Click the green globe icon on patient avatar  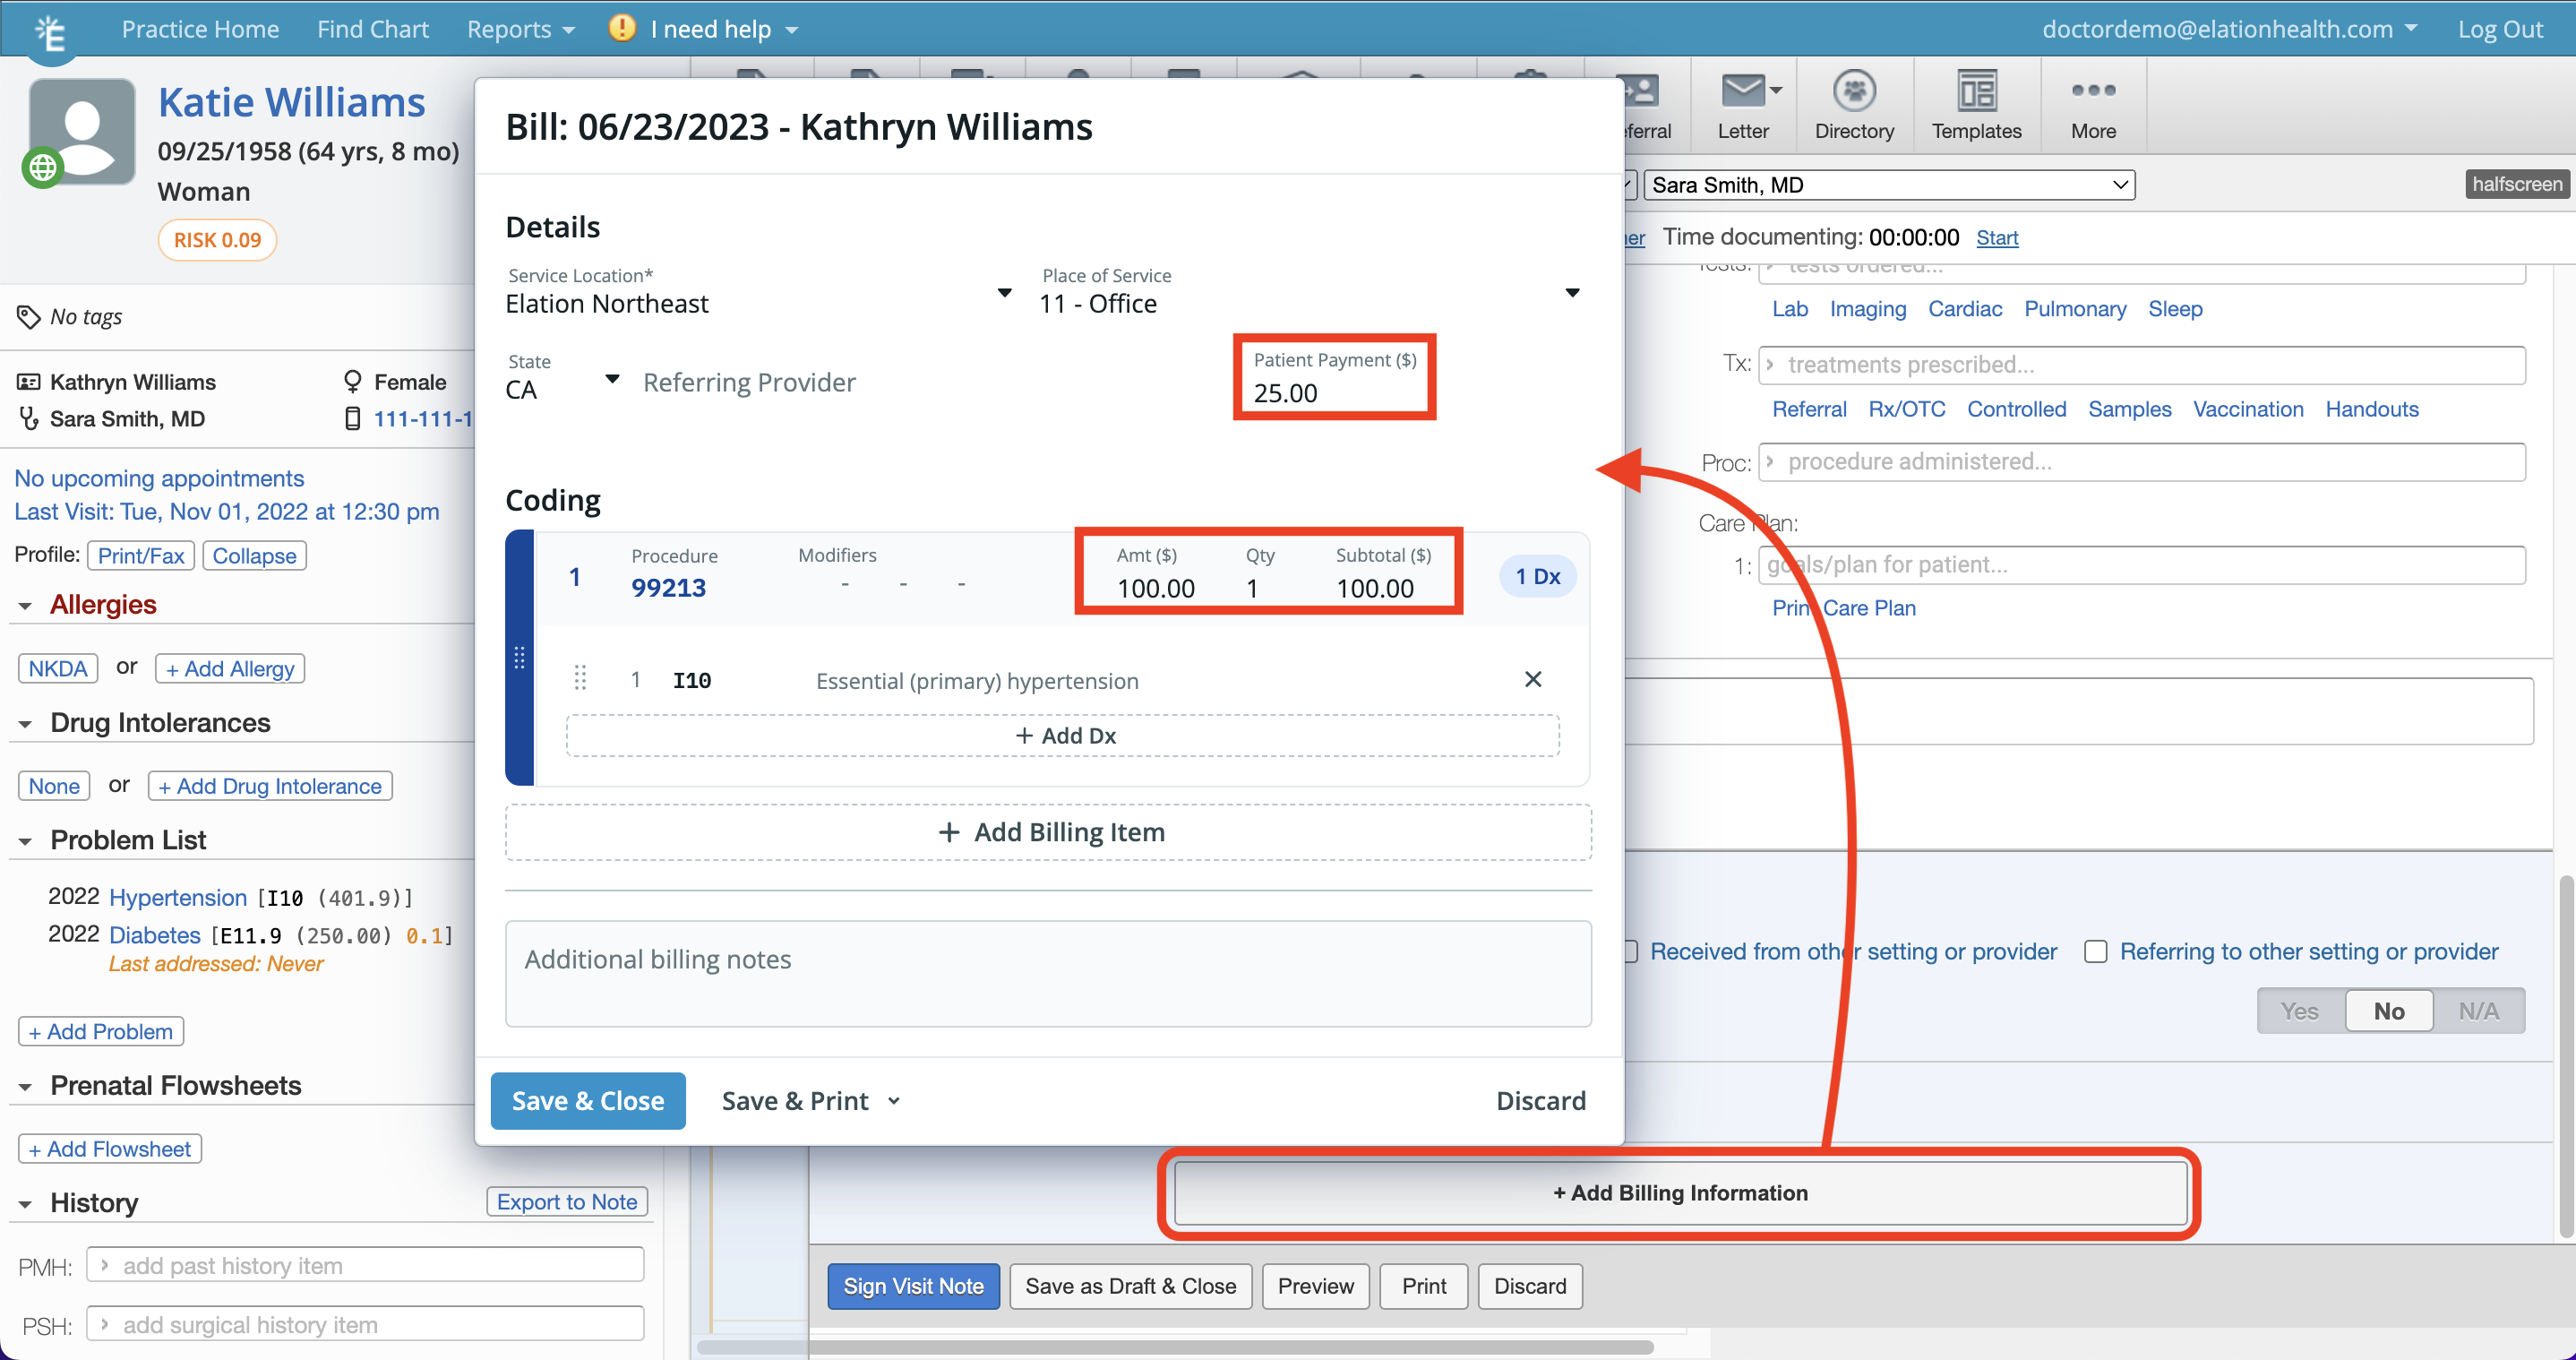43,167
